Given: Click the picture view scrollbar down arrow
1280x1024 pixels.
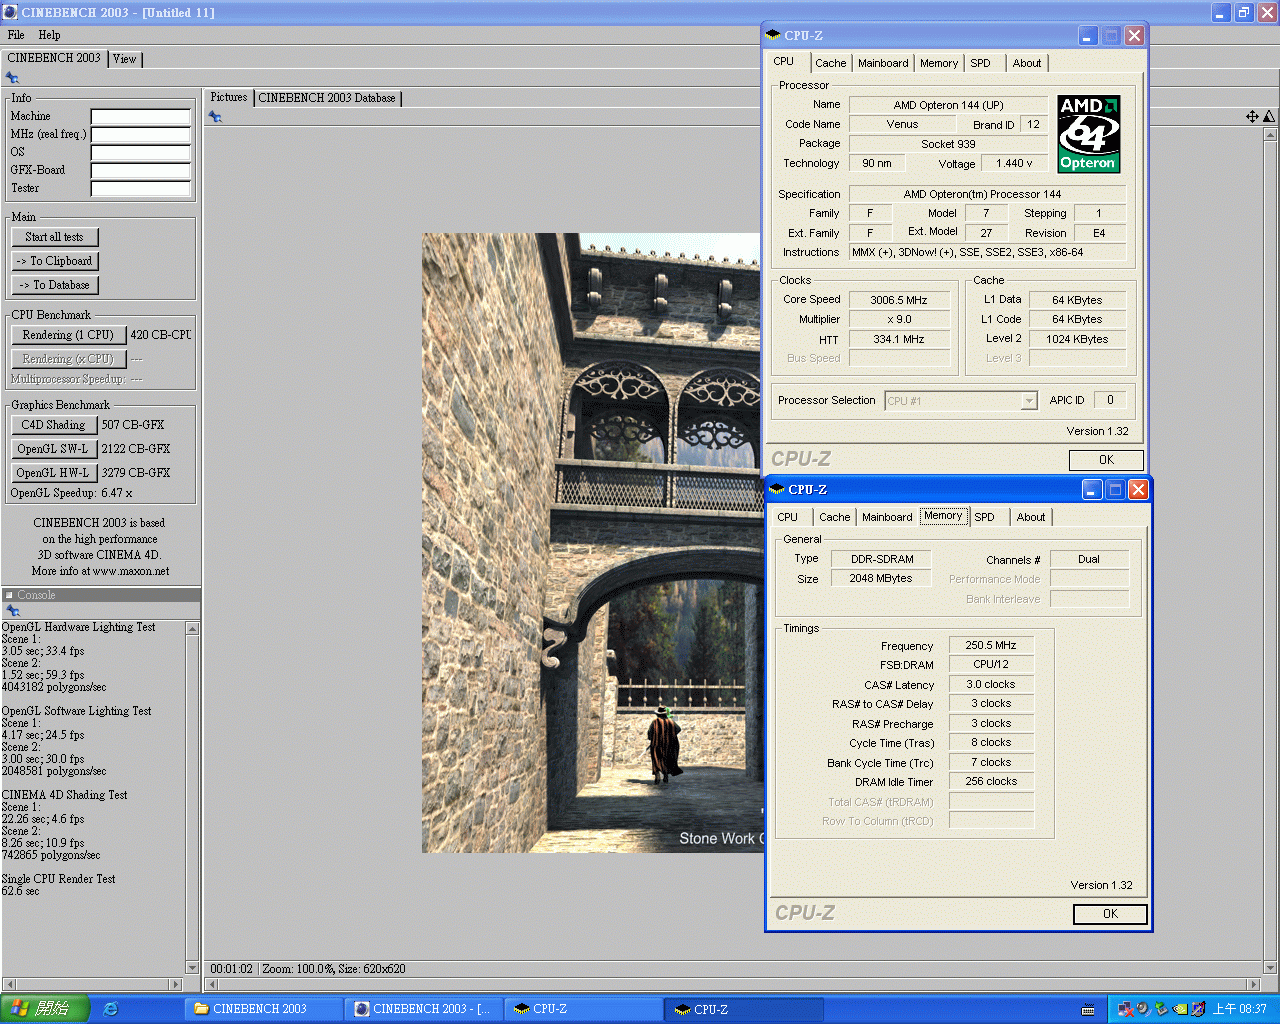Looking at the screenshot, I should [1271, 967].
